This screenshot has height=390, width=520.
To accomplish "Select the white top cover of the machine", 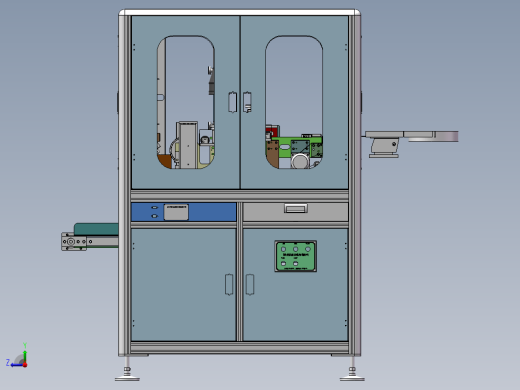I will pyautogui.click(x=239, y=13).
